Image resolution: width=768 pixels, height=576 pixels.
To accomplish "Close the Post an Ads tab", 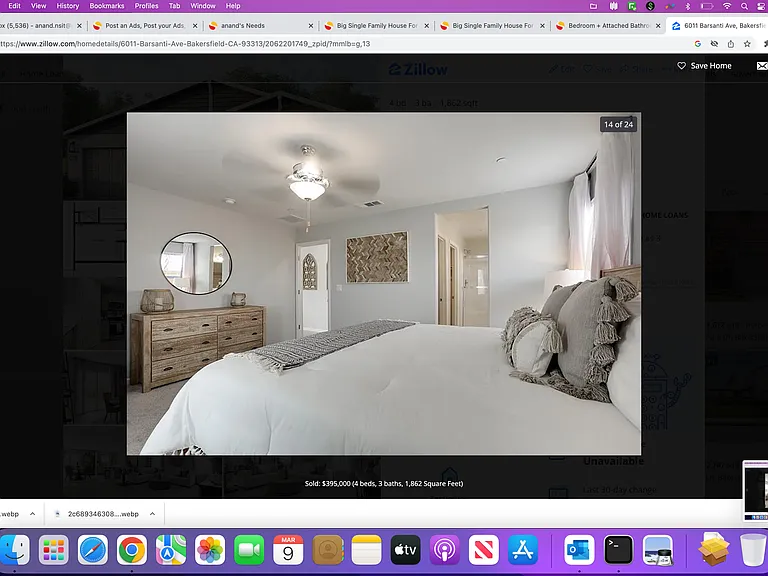I will 195,25.
